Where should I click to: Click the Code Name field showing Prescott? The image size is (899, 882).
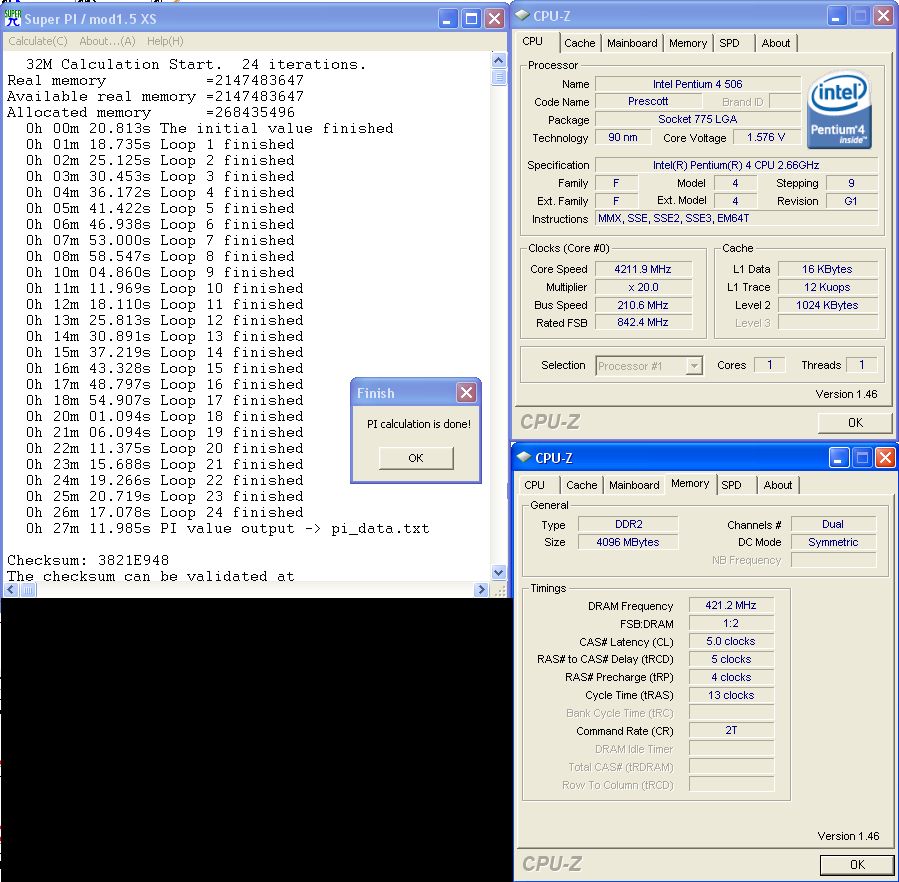pyautogui.click(x=648, y=102)
